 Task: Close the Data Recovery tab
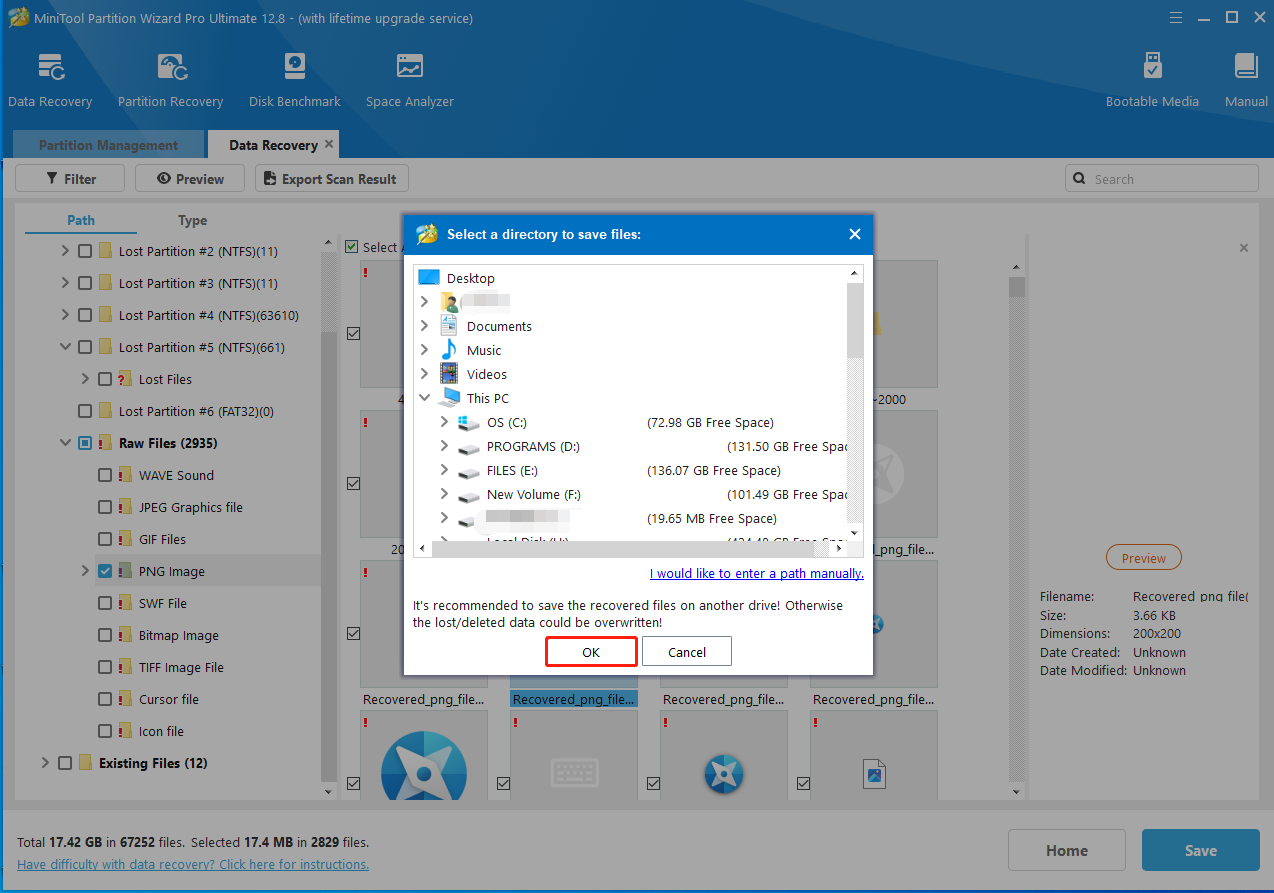pos(329,144)
